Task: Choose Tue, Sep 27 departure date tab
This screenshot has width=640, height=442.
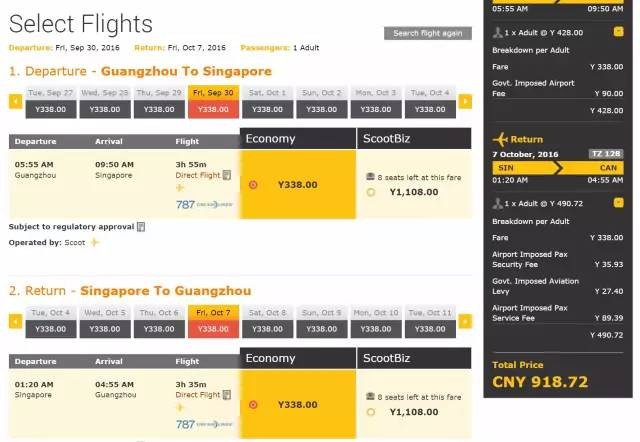Action: (50, 102)
